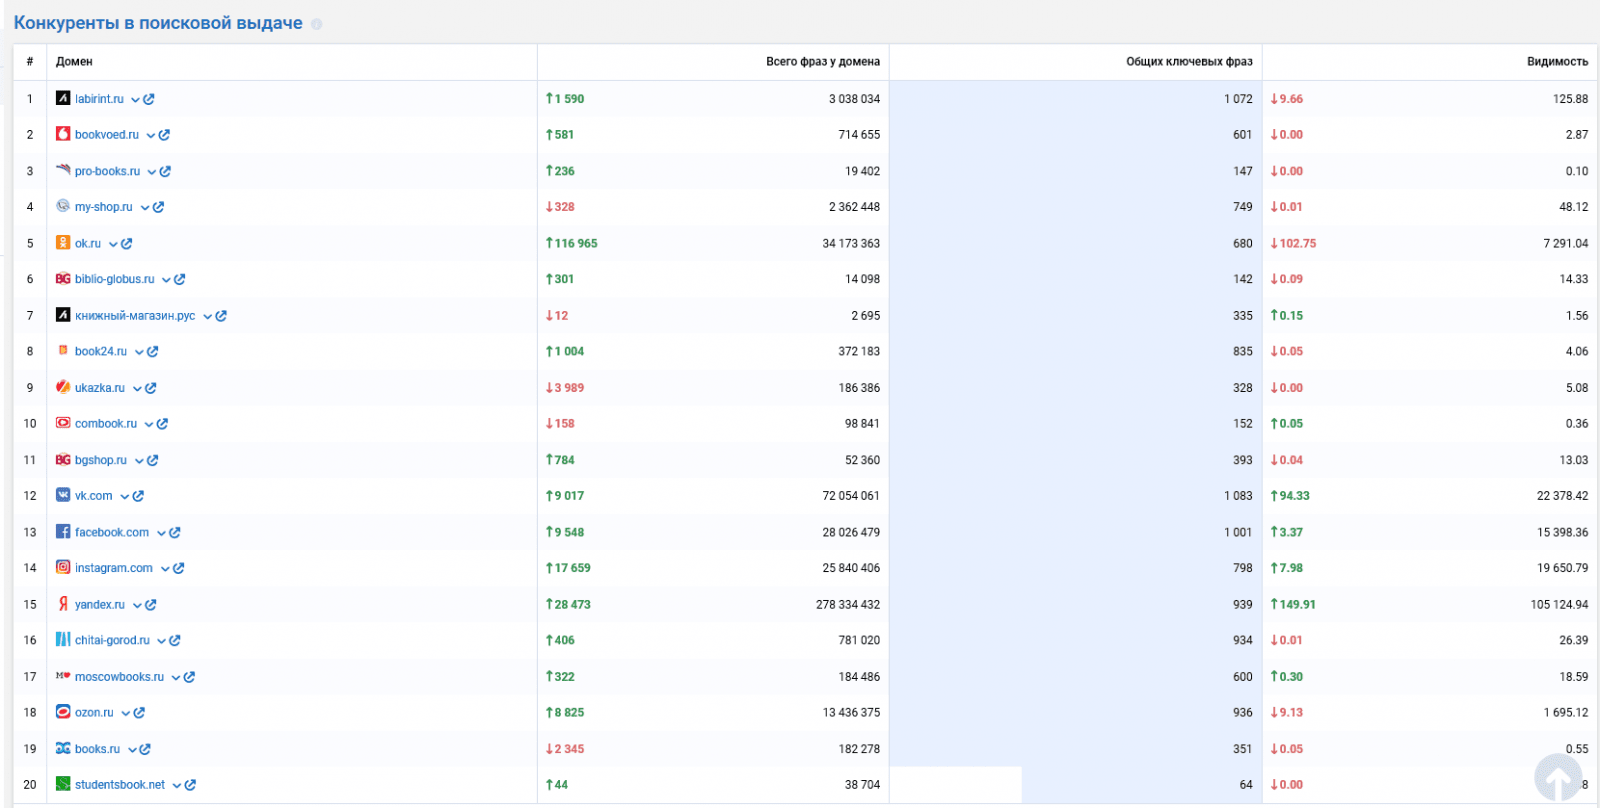Open external link icon for книжный-магазин.рус
This screenshot has height=808, width=1600.
coord(221,316)
